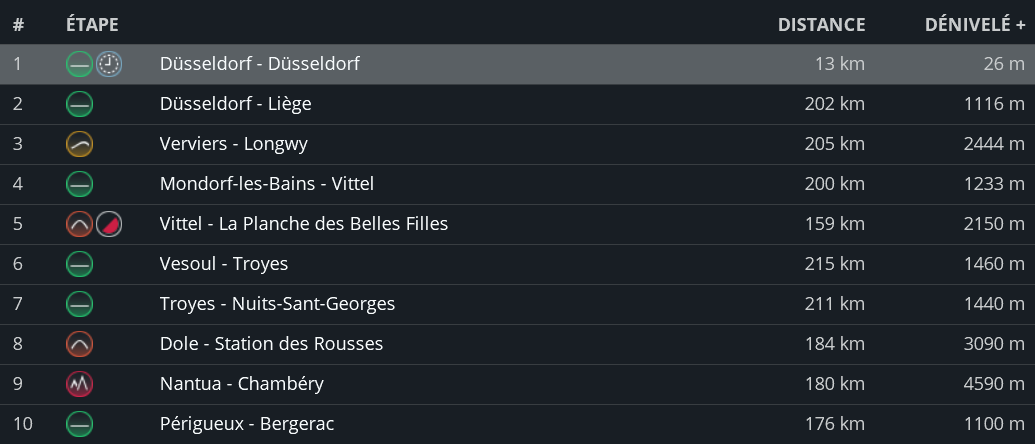Click the high mountain icon for Nantua - Chambéry
Image resolution: width=1035 pixels, height=444 pixels.
click(x=79, y=385)
